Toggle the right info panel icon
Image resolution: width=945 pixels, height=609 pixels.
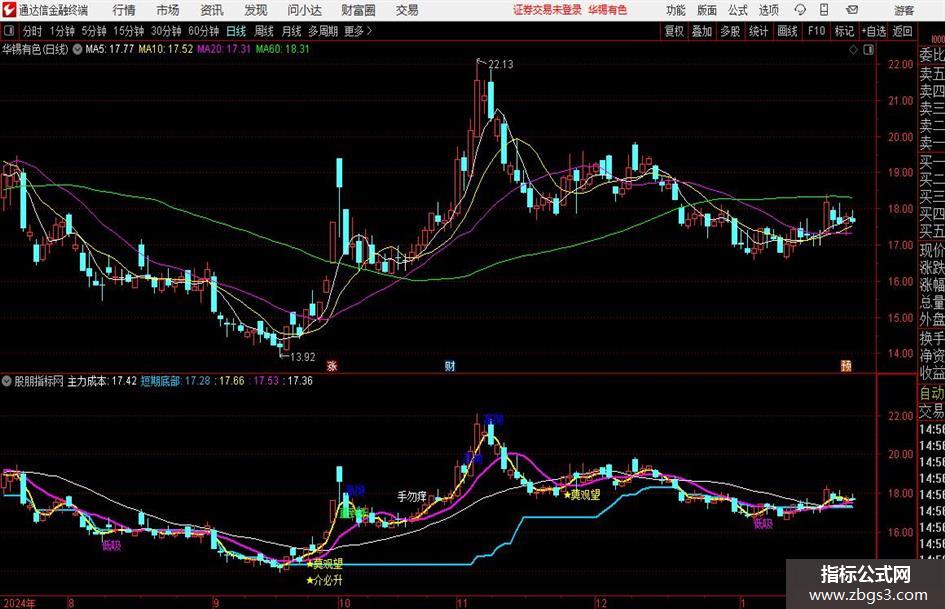[x=868, y=50]
